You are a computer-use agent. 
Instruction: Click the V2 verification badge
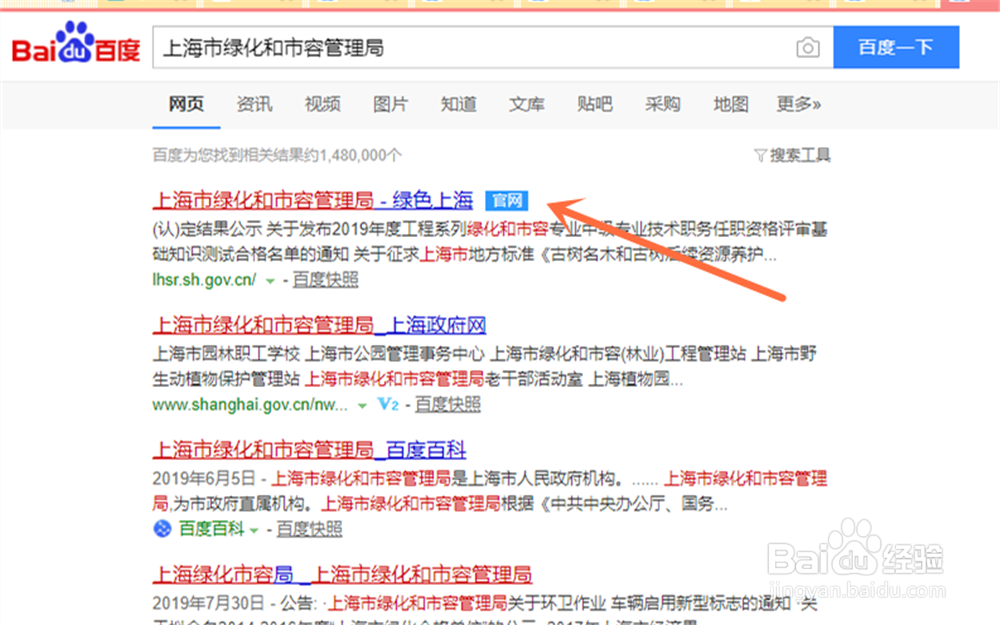(x=388, y=404)
